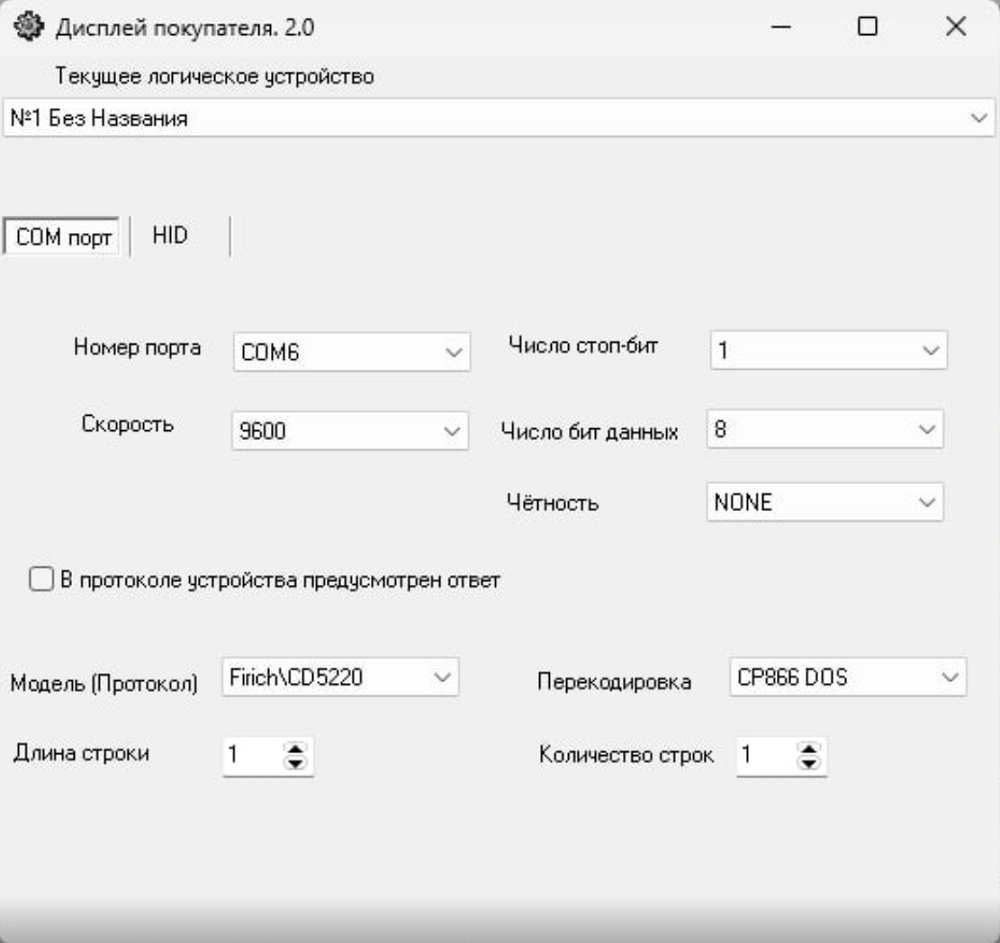Decrease the Количество строк value
Screen dimensions: 1000x943
[810, 764]
